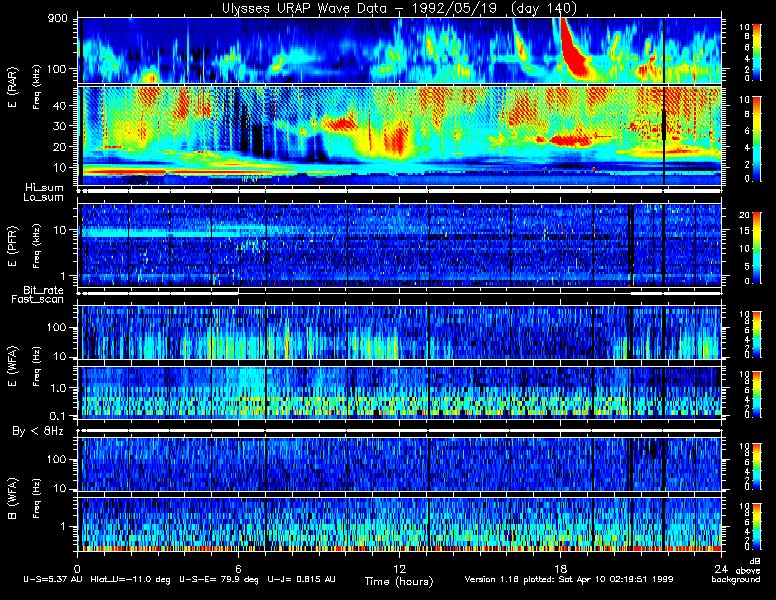Screen dimensions: 776x600
Task: Click the 'By < 8Hz' row label
Action: [38, 431]
